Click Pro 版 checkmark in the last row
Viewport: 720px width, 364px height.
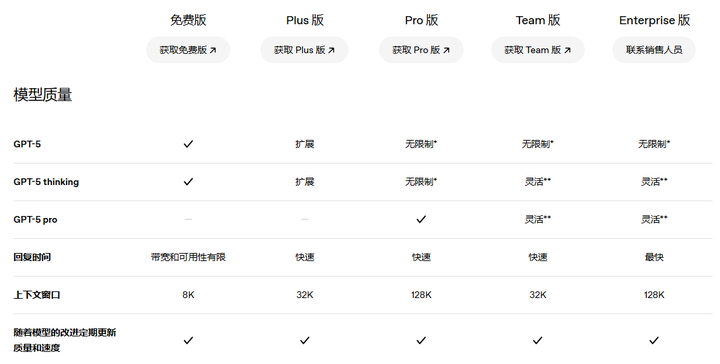tap(421, 340)
